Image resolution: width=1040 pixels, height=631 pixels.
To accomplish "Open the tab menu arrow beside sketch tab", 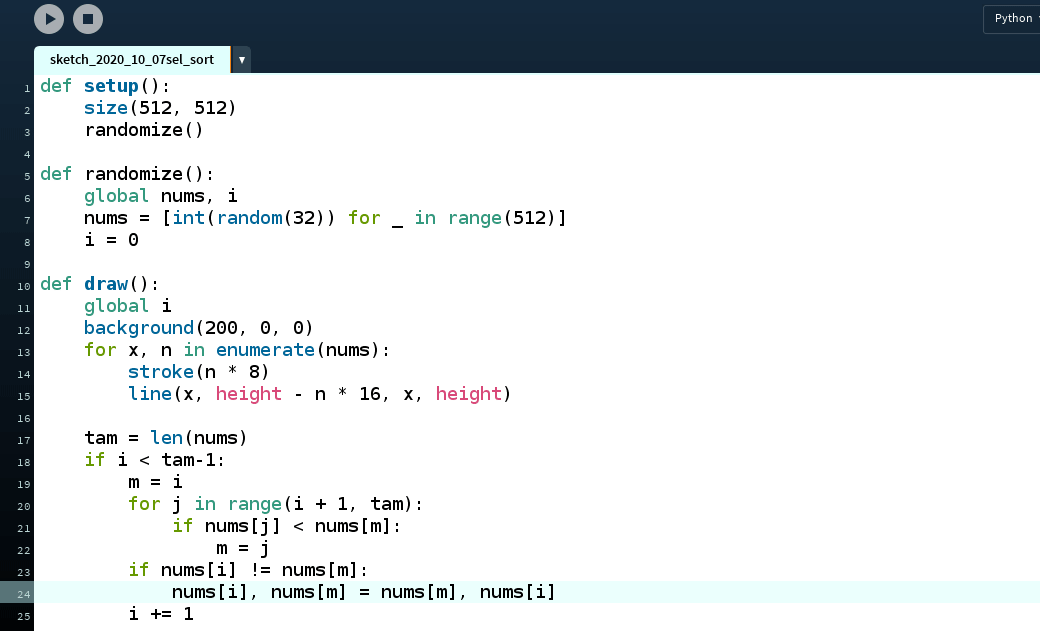I will [241, 60].
